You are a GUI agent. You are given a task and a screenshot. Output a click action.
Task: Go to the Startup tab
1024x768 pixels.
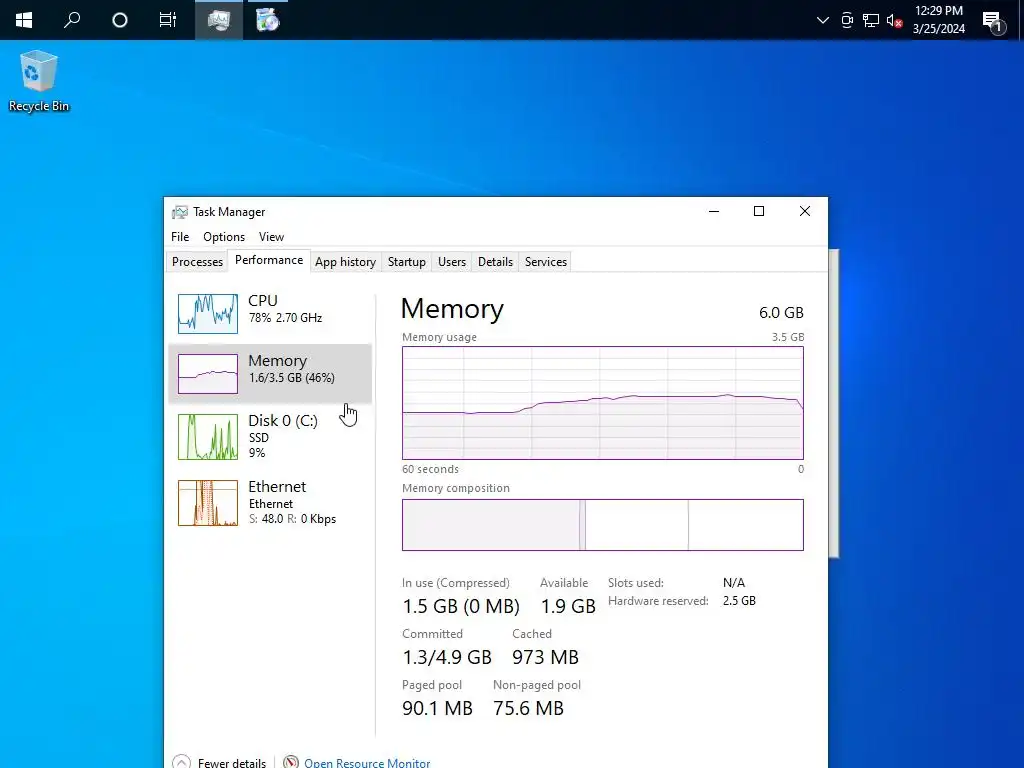407,262
